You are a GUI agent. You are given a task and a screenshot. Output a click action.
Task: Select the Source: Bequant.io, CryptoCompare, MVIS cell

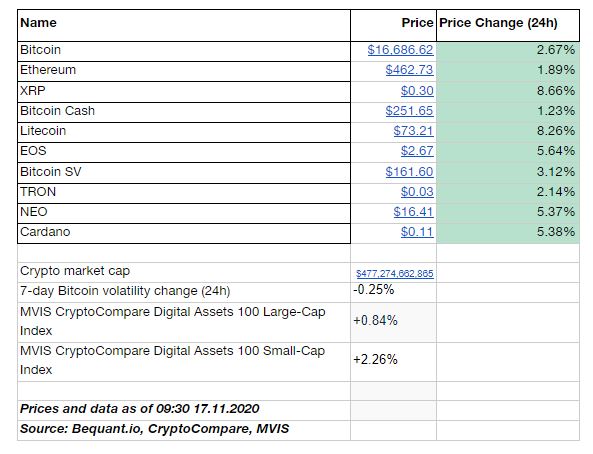pos(184,430)
